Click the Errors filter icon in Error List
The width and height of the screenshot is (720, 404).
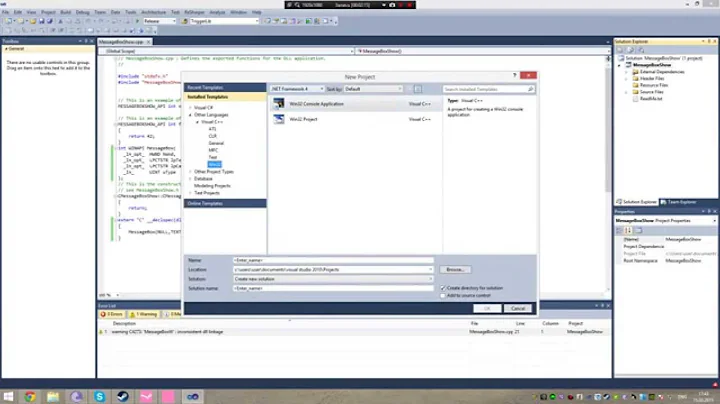pos(103,314)
